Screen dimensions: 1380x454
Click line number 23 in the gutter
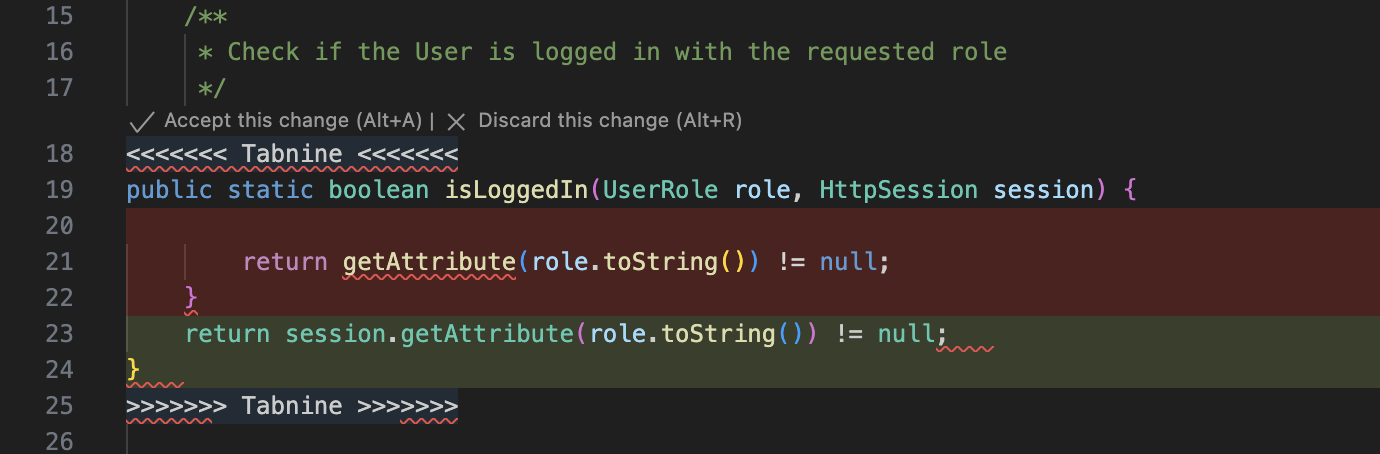(x=59, y=333)
